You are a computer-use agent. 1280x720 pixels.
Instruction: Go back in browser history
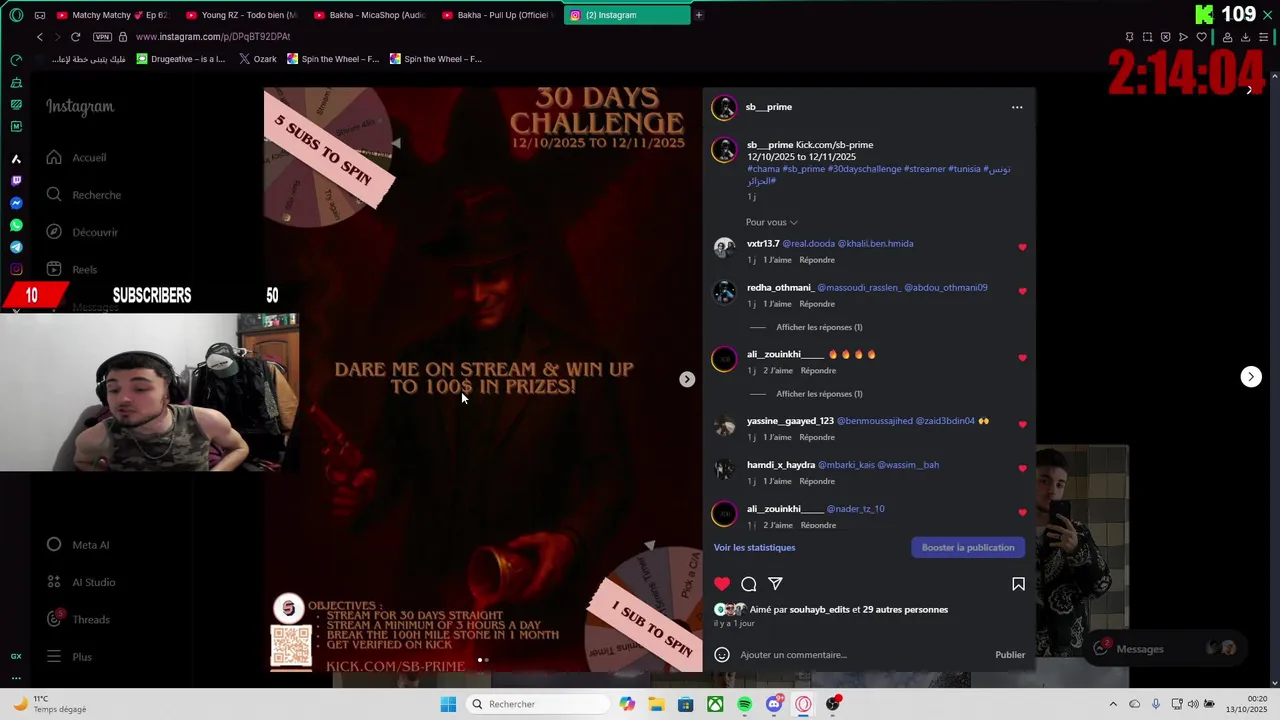40,37
